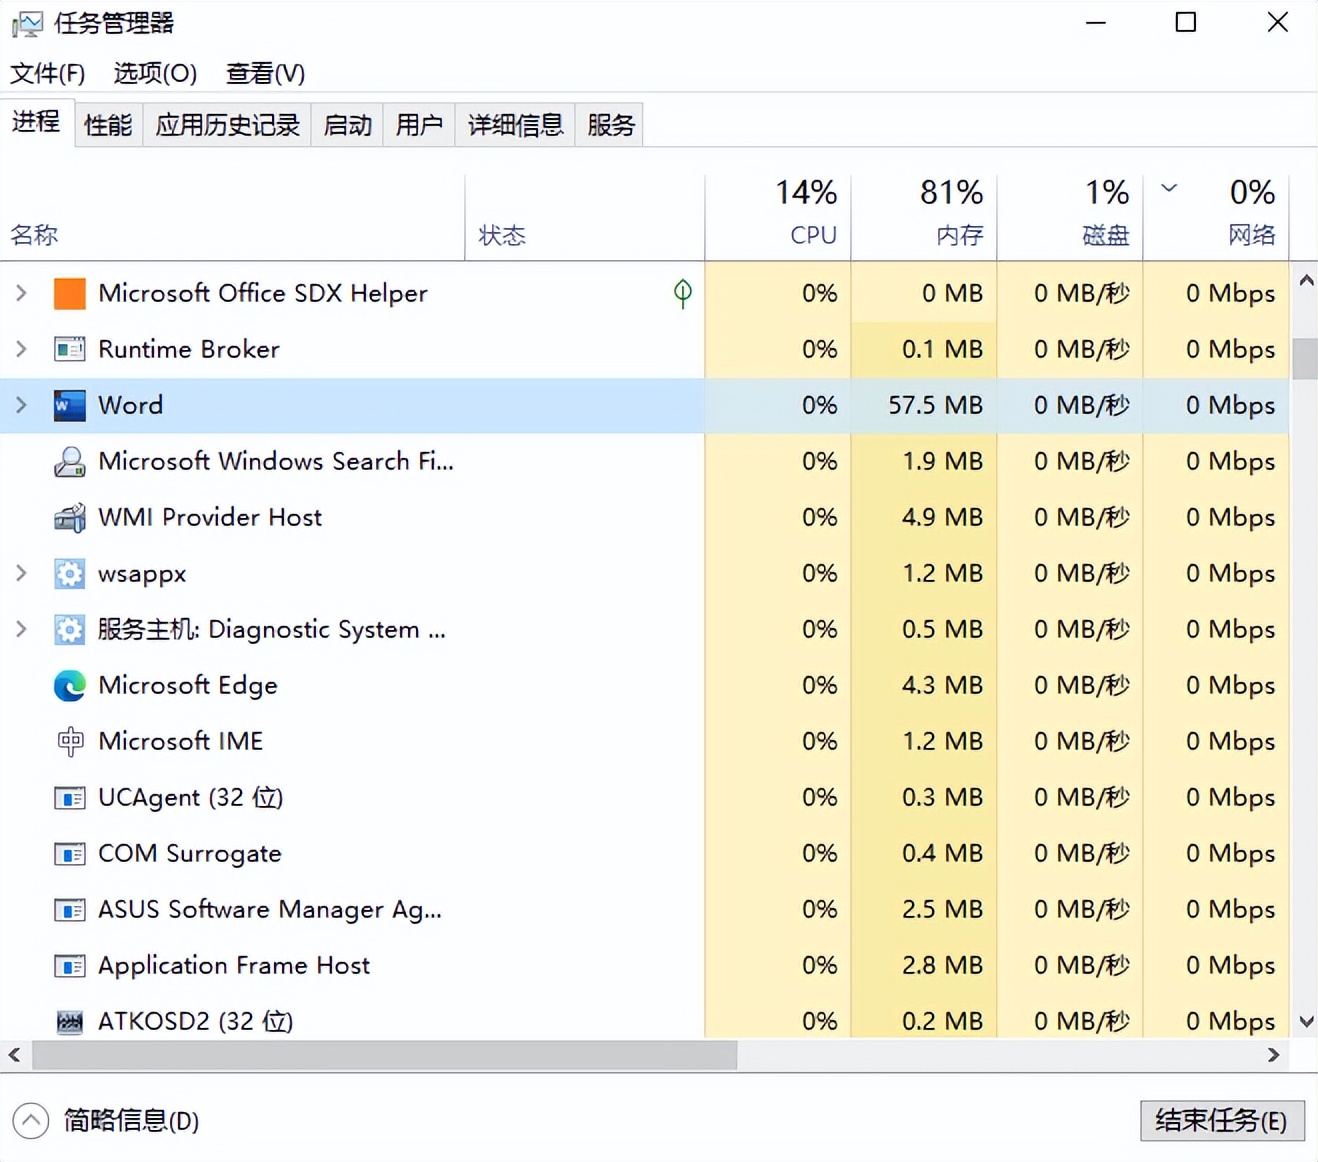Switch to the 用户 tab
Image resolution: width=1318 pixels, height=1162 pixels.
click(x=419, y=125)
